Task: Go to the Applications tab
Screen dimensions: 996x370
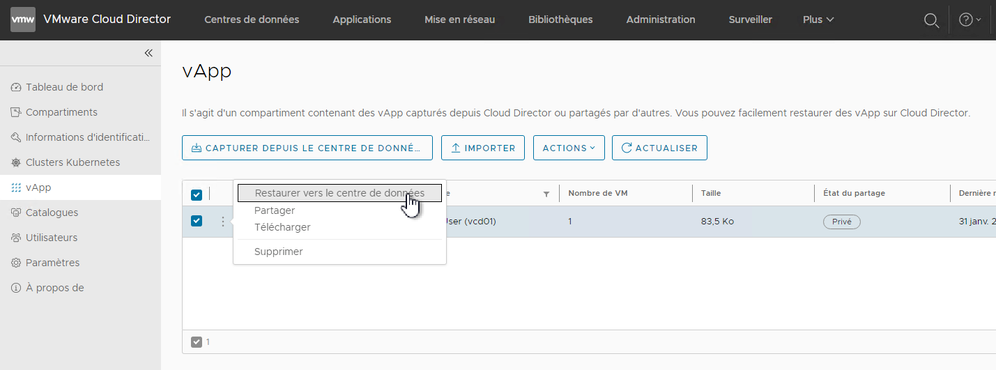Action: pos(362,20)
